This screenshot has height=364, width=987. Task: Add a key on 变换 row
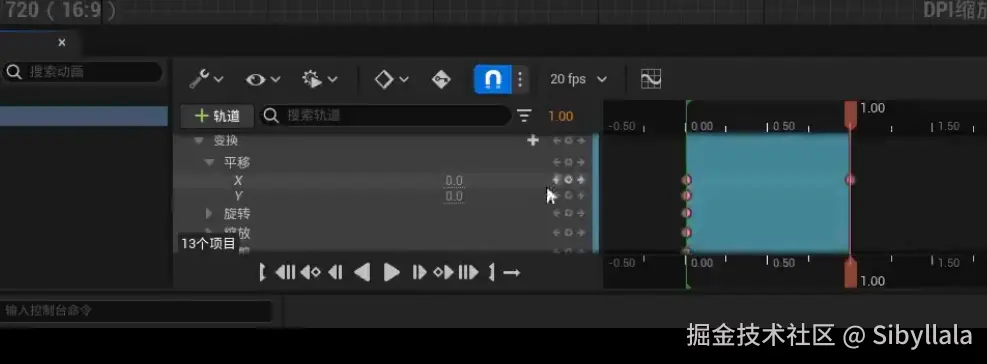(568, 140)
